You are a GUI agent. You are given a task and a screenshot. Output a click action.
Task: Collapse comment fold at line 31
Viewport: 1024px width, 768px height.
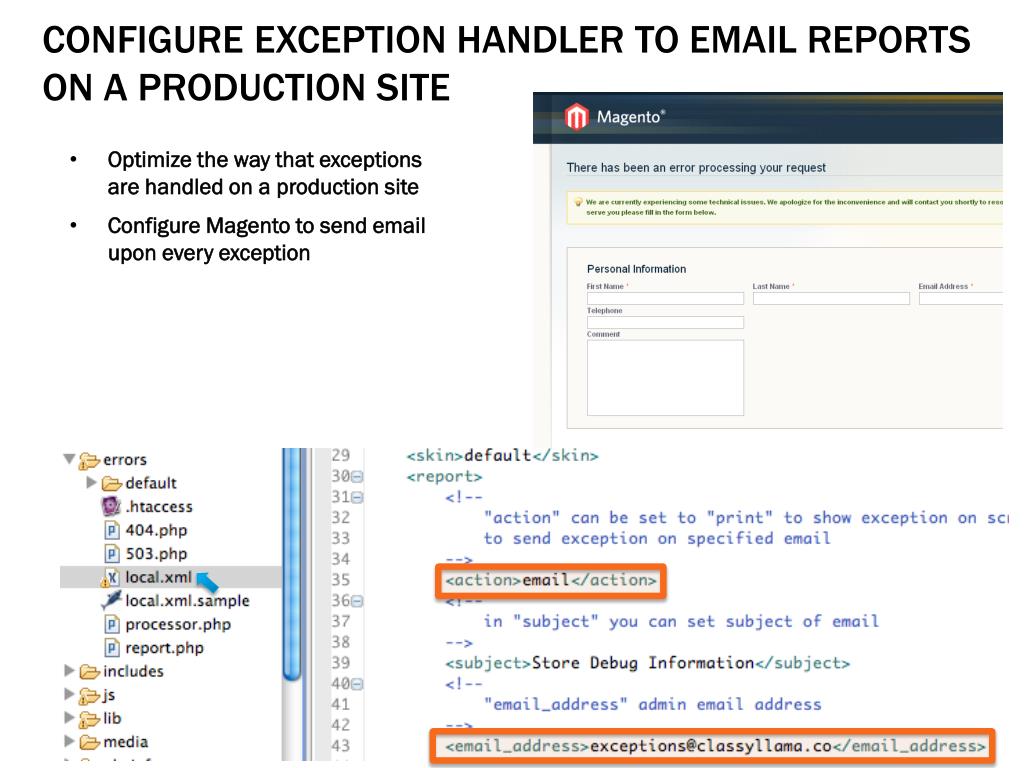point(357,498)
